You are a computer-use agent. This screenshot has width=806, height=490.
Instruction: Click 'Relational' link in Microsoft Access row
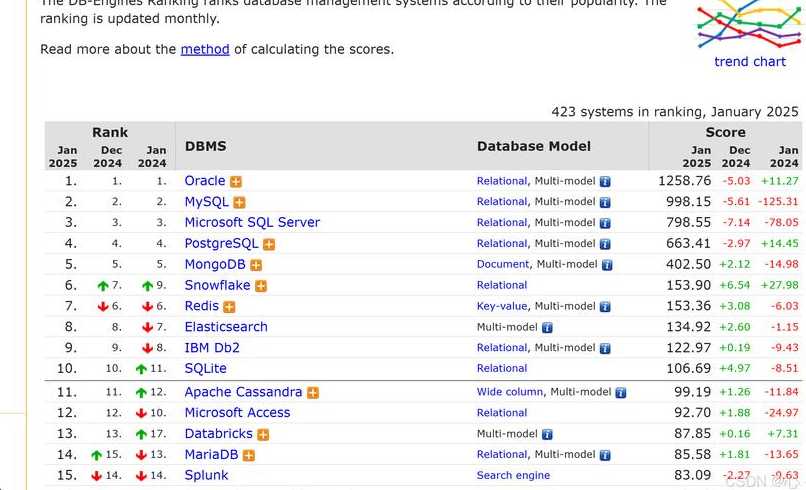[502, 413]
